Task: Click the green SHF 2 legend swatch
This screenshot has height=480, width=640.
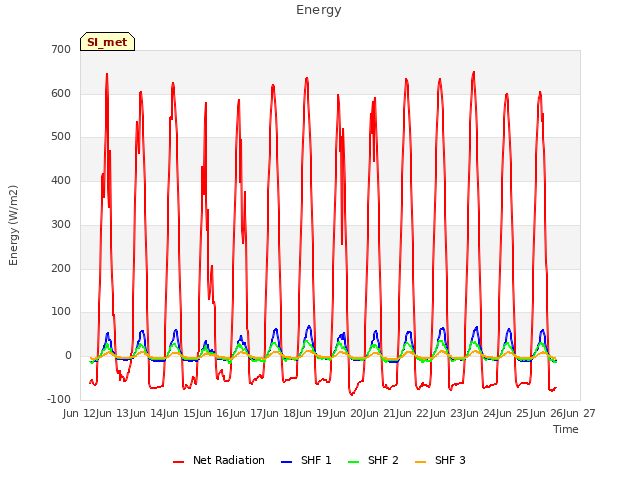Action: 353,462
